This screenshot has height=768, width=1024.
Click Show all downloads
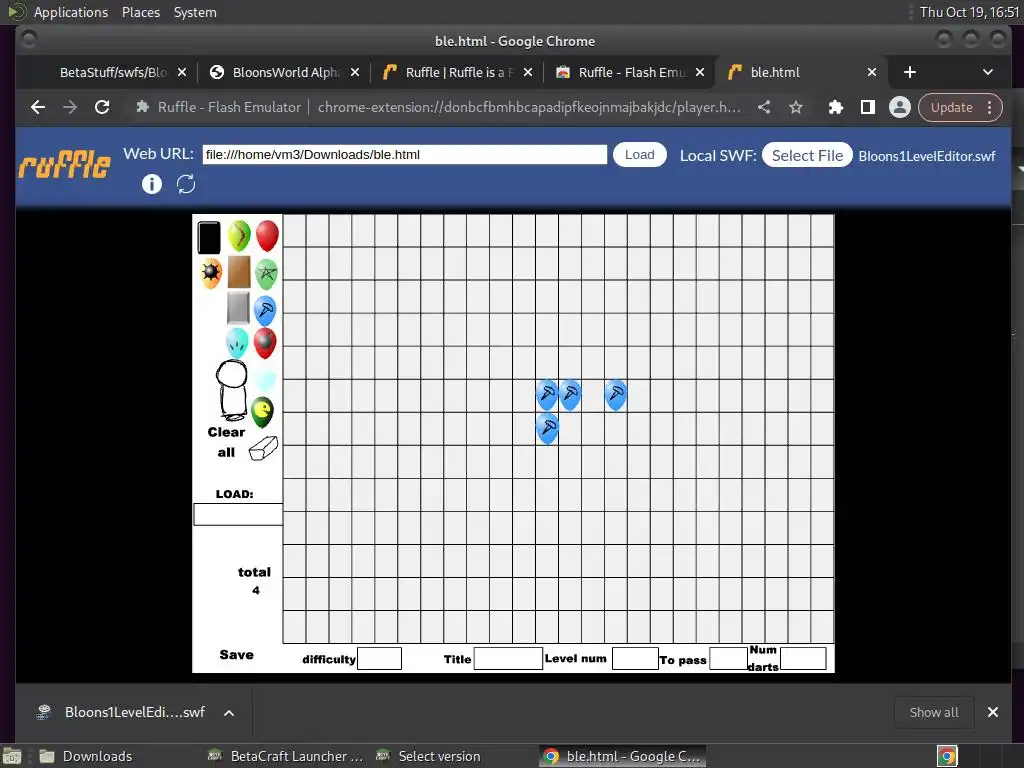pyautogui.click(x=934, y=712)
